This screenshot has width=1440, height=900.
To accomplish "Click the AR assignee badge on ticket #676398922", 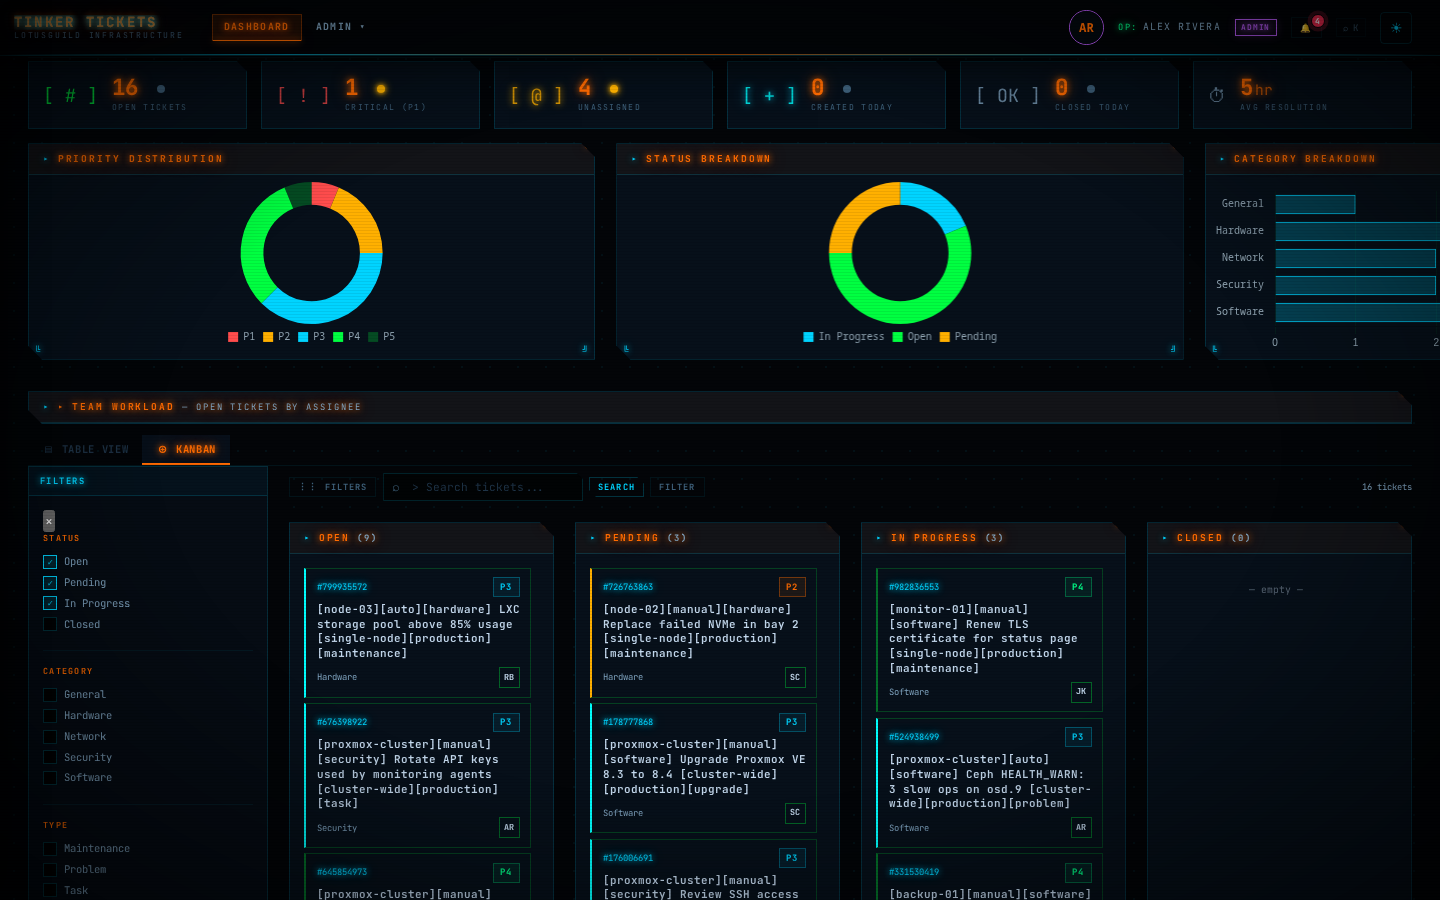I will [509, 827].
